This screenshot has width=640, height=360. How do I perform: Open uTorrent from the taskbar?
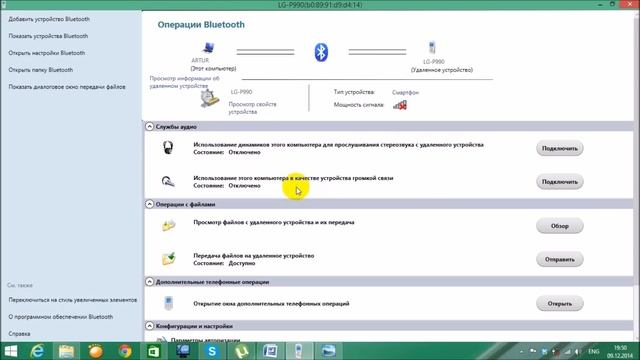(x=241, y=351)
